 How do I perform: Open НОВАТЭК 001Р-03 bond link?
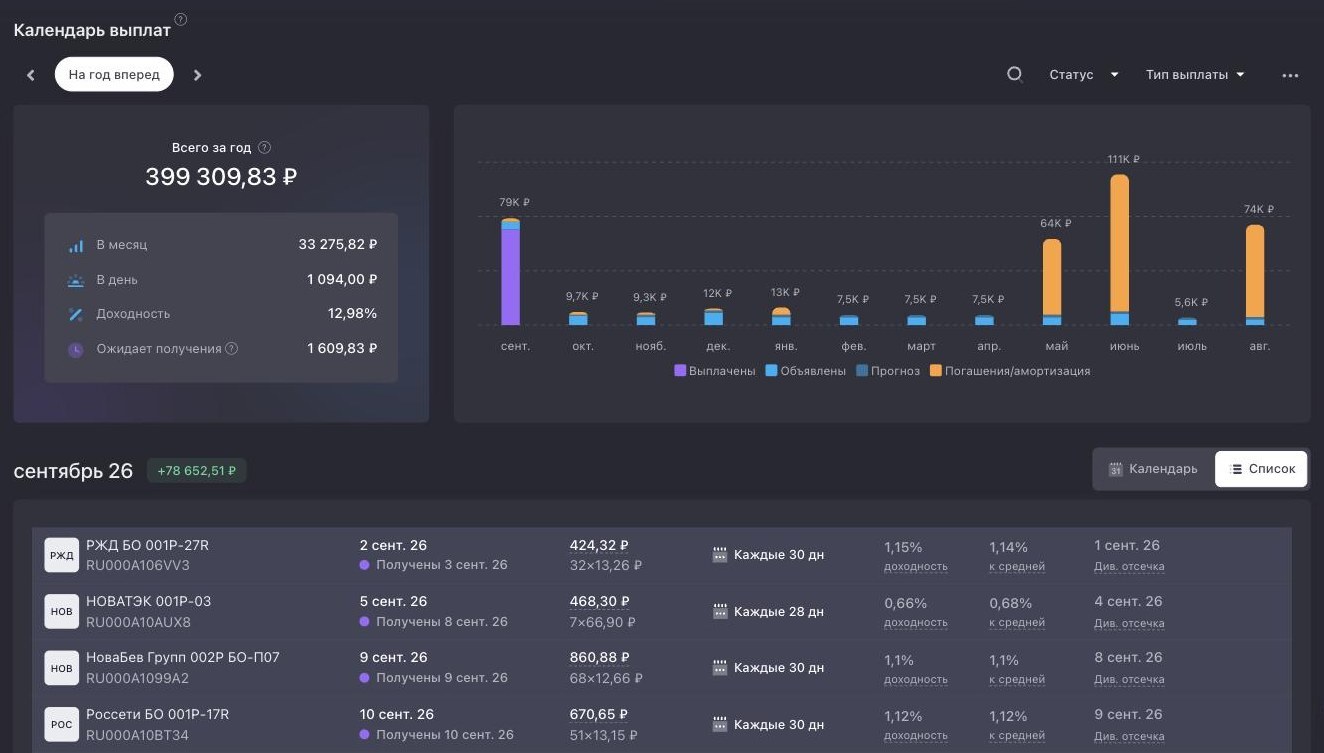[148, 601]
